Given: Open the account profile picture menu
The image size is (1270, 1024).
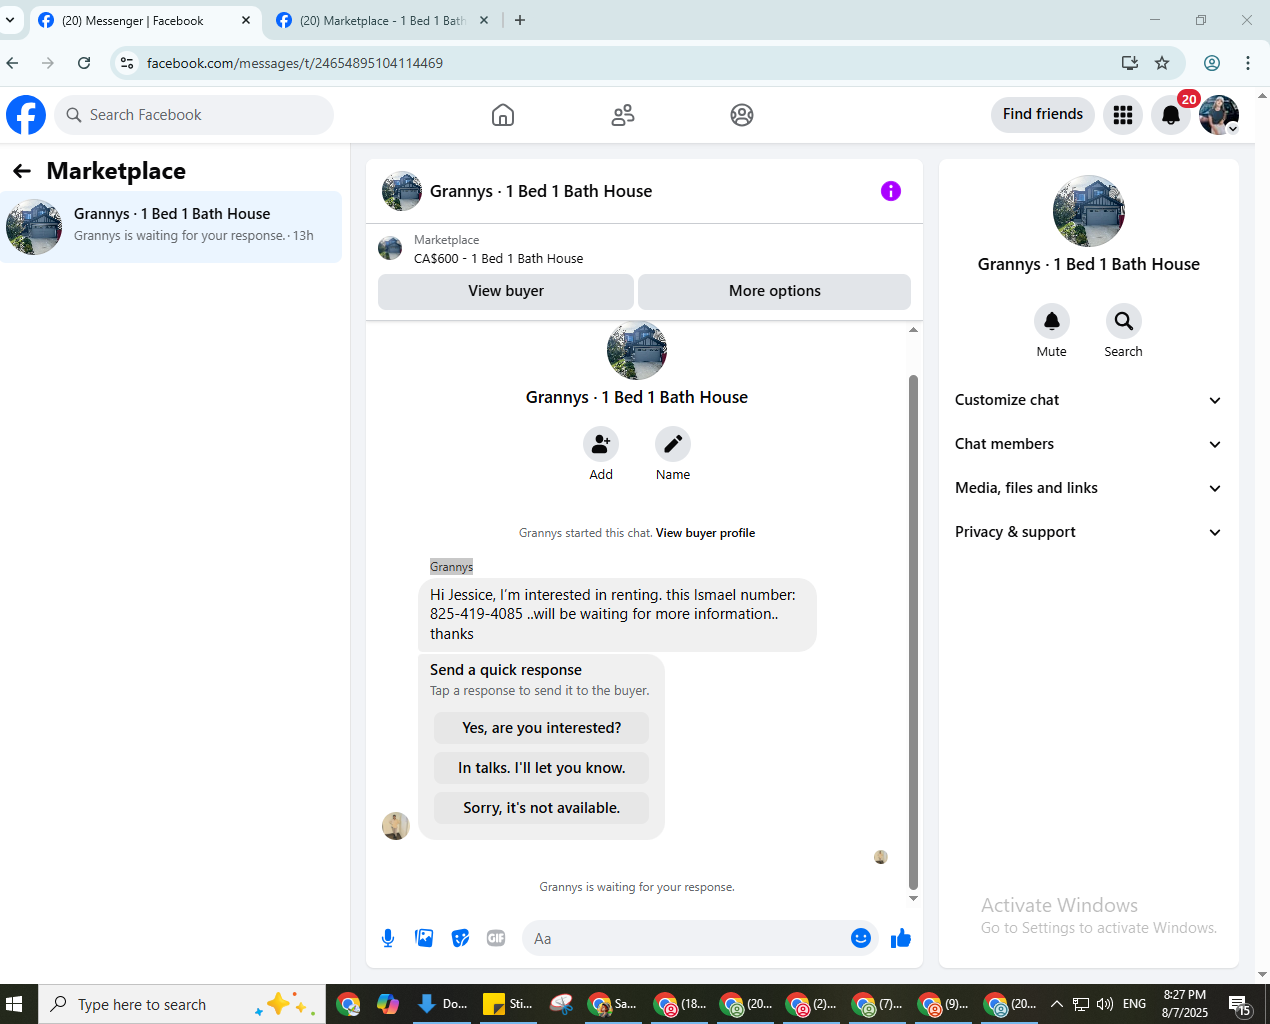Looking at the screenshot, I should pyautogui.click(x=1219, y=115).
